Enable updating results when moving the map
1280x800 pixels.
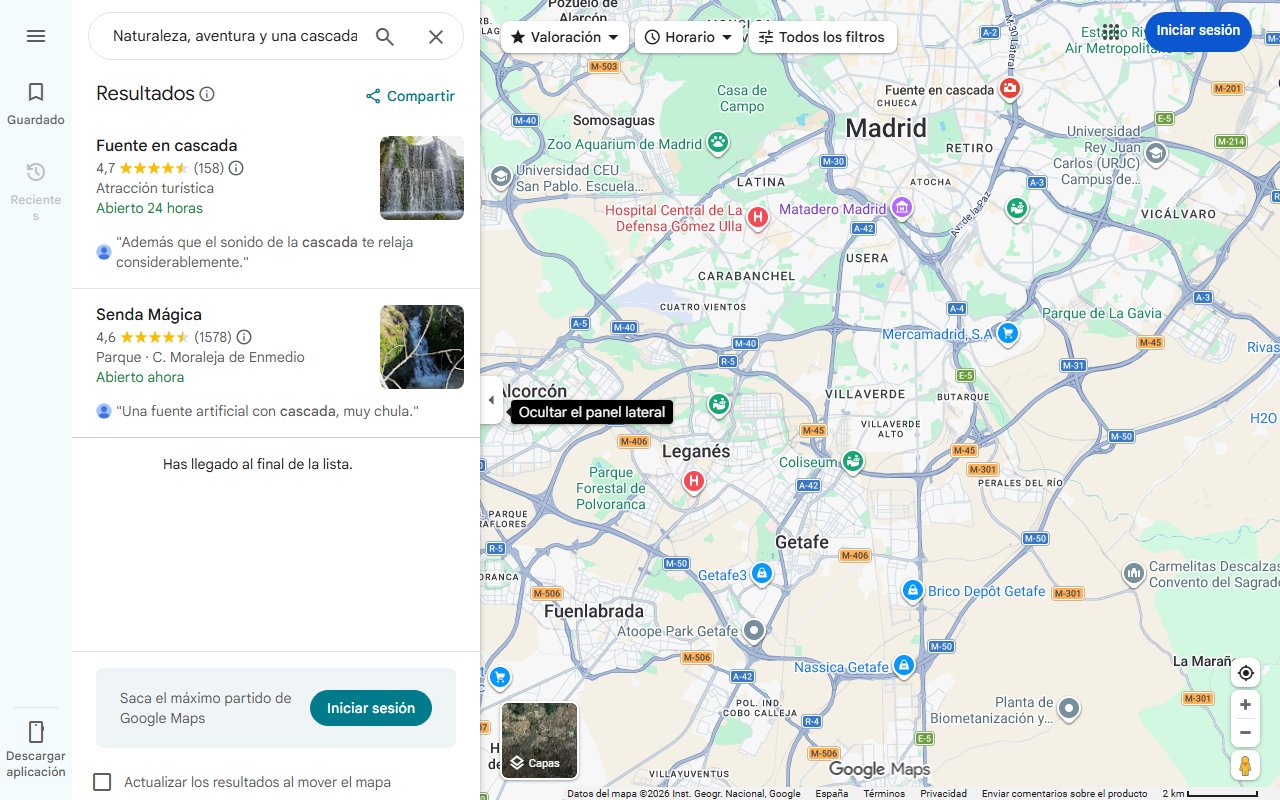point(102,782)
